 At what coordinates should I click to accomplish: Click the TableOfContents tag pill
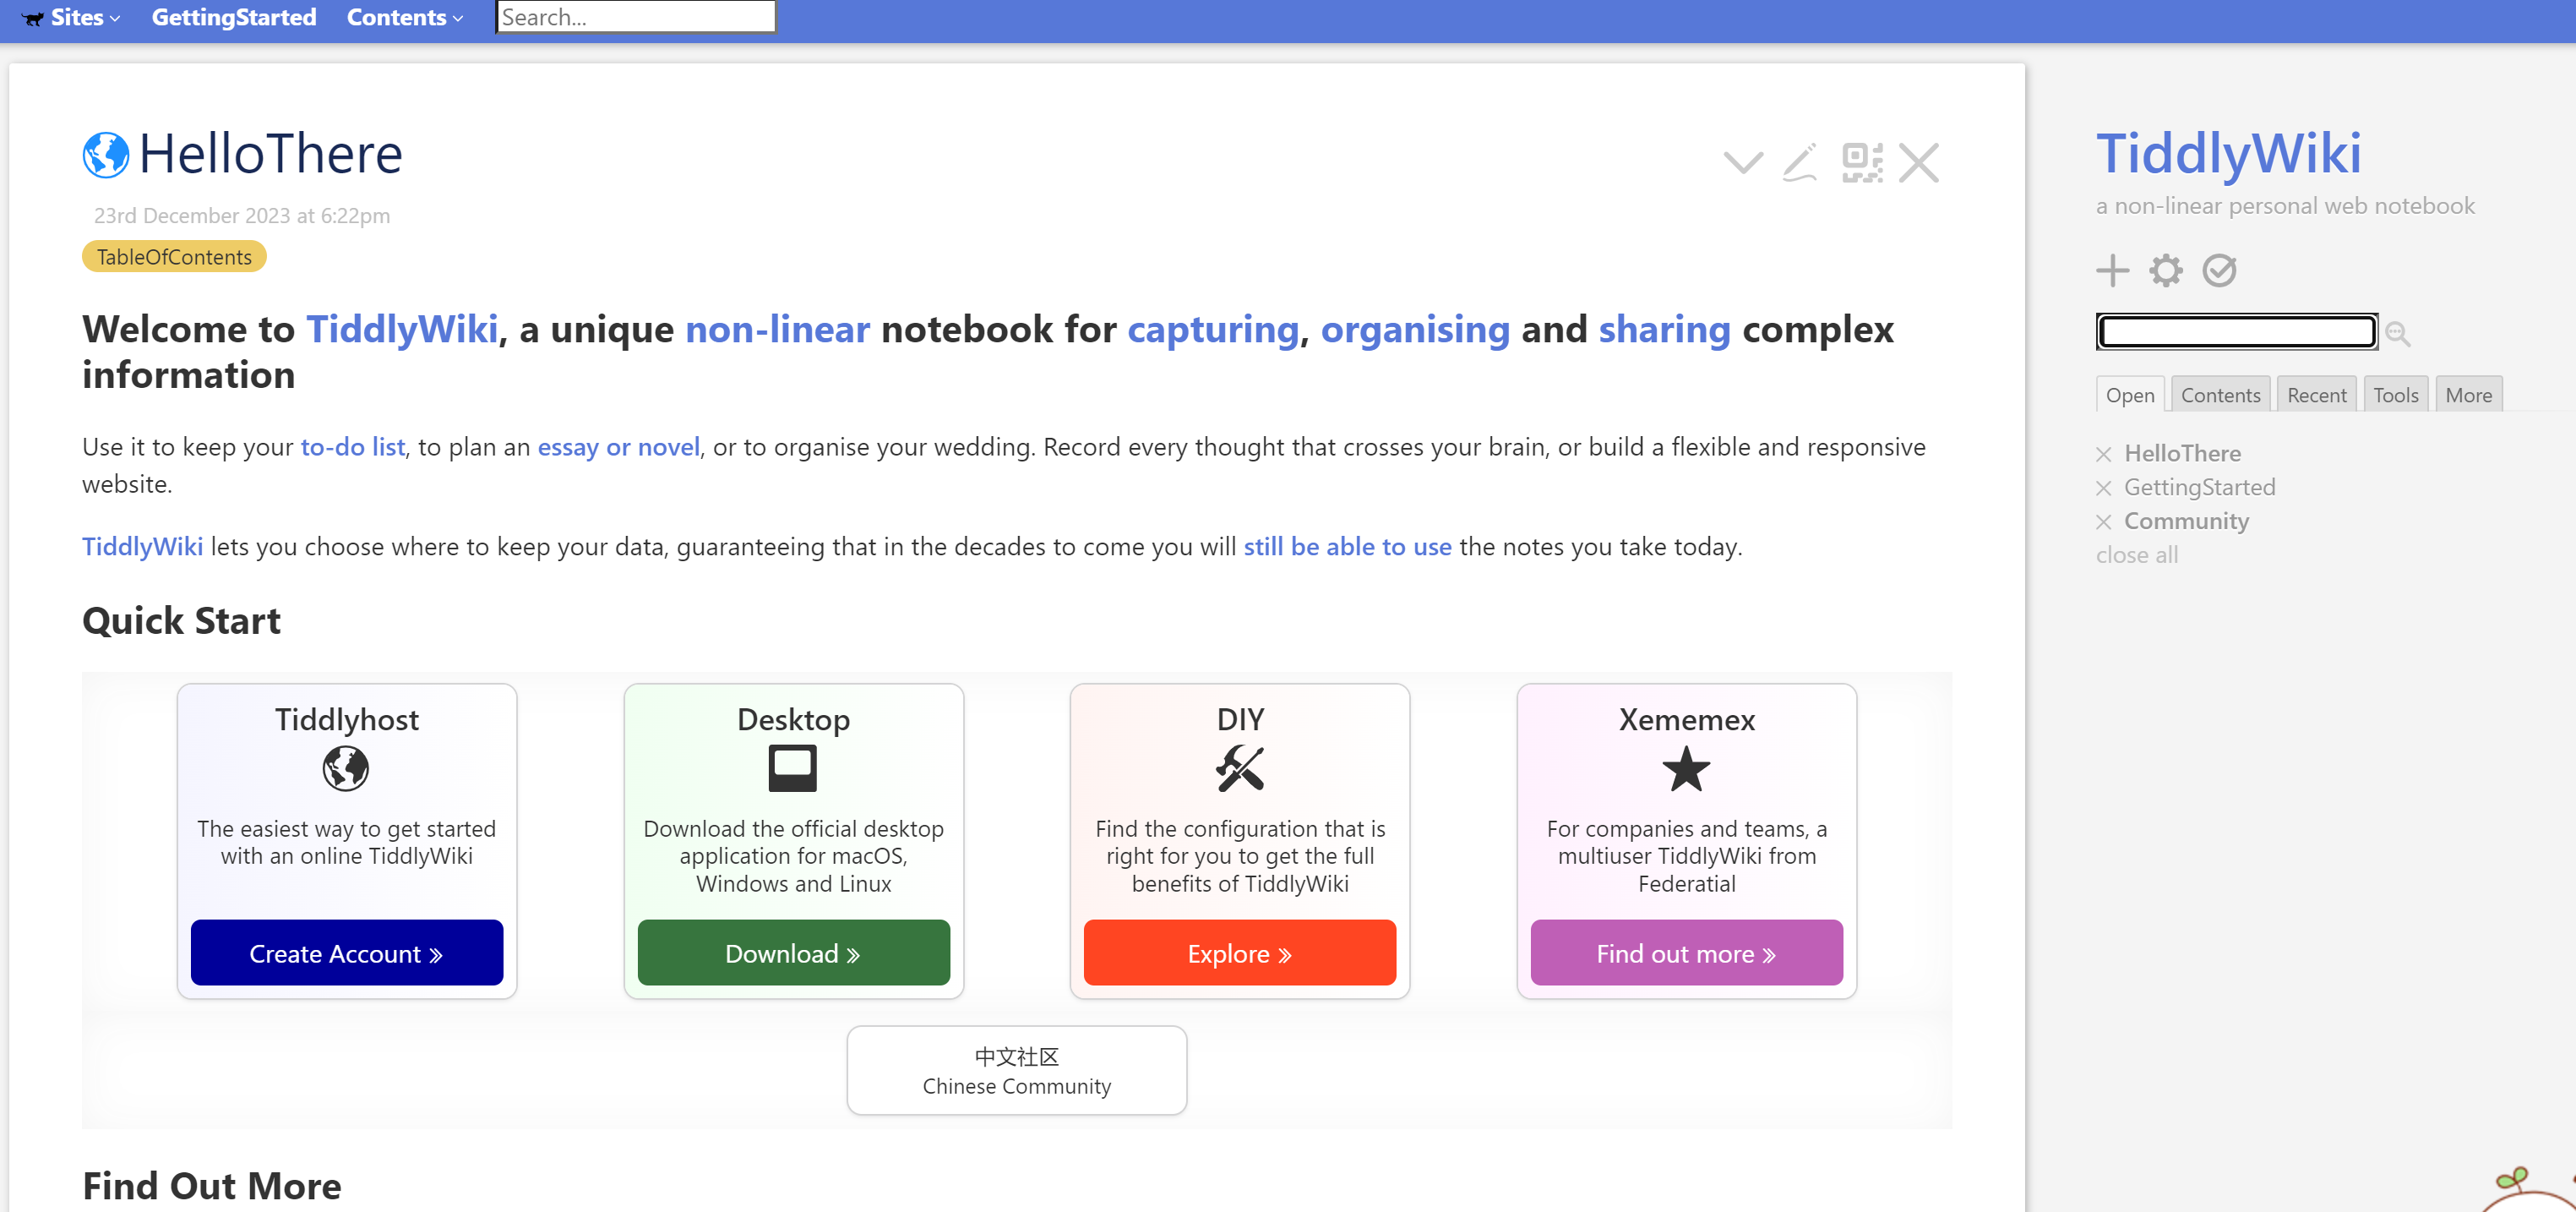click(x=174, y=257)
